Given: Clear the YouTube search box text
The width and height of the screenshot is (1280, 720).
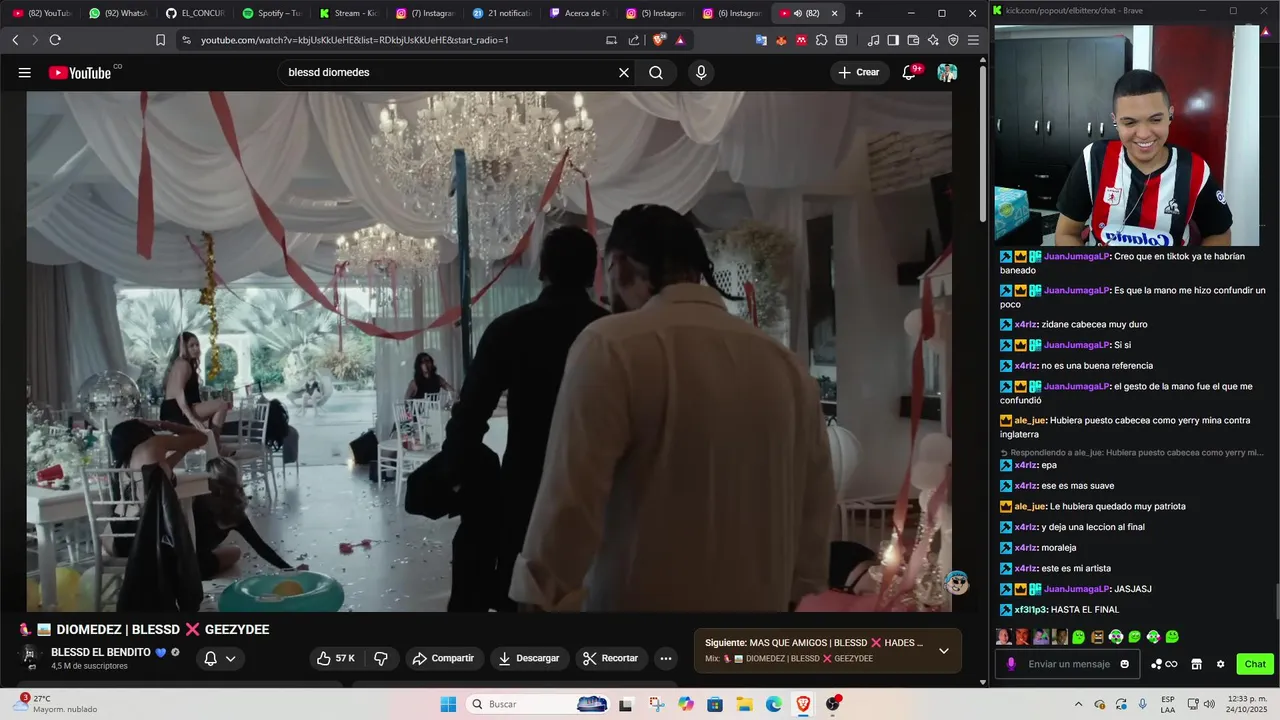Looking at the screenshot, I should 624,72.
